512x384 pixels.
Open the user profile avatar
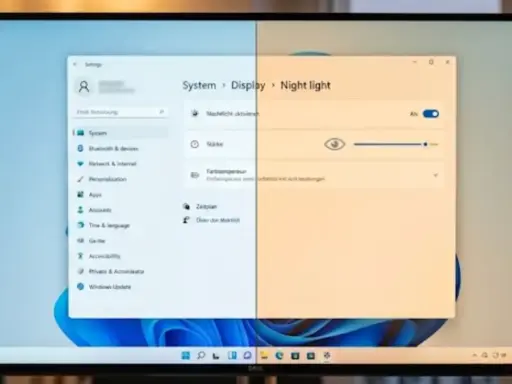tap(84, 87)
